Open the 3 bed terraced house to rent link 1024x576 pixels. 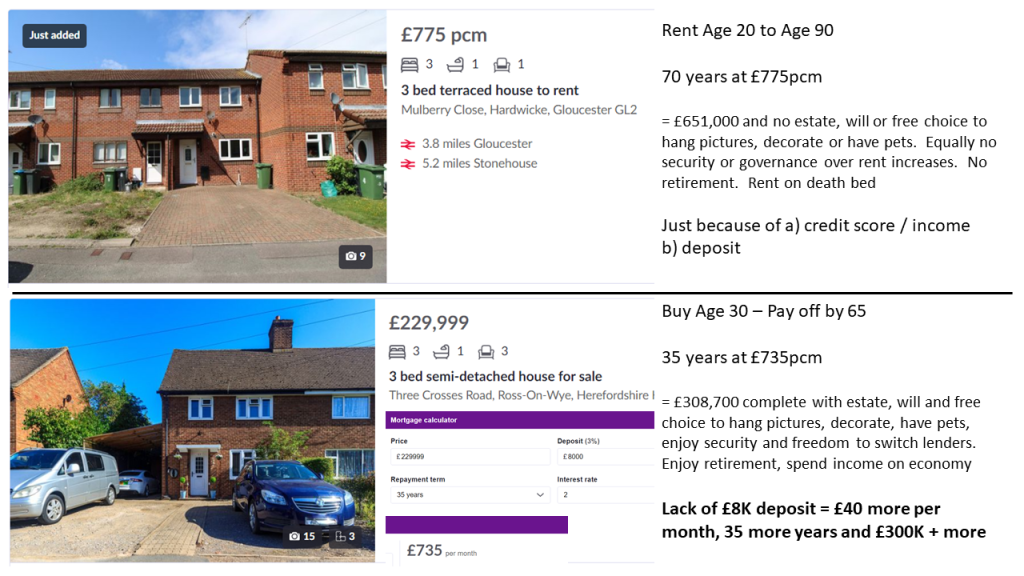(490, 91)
